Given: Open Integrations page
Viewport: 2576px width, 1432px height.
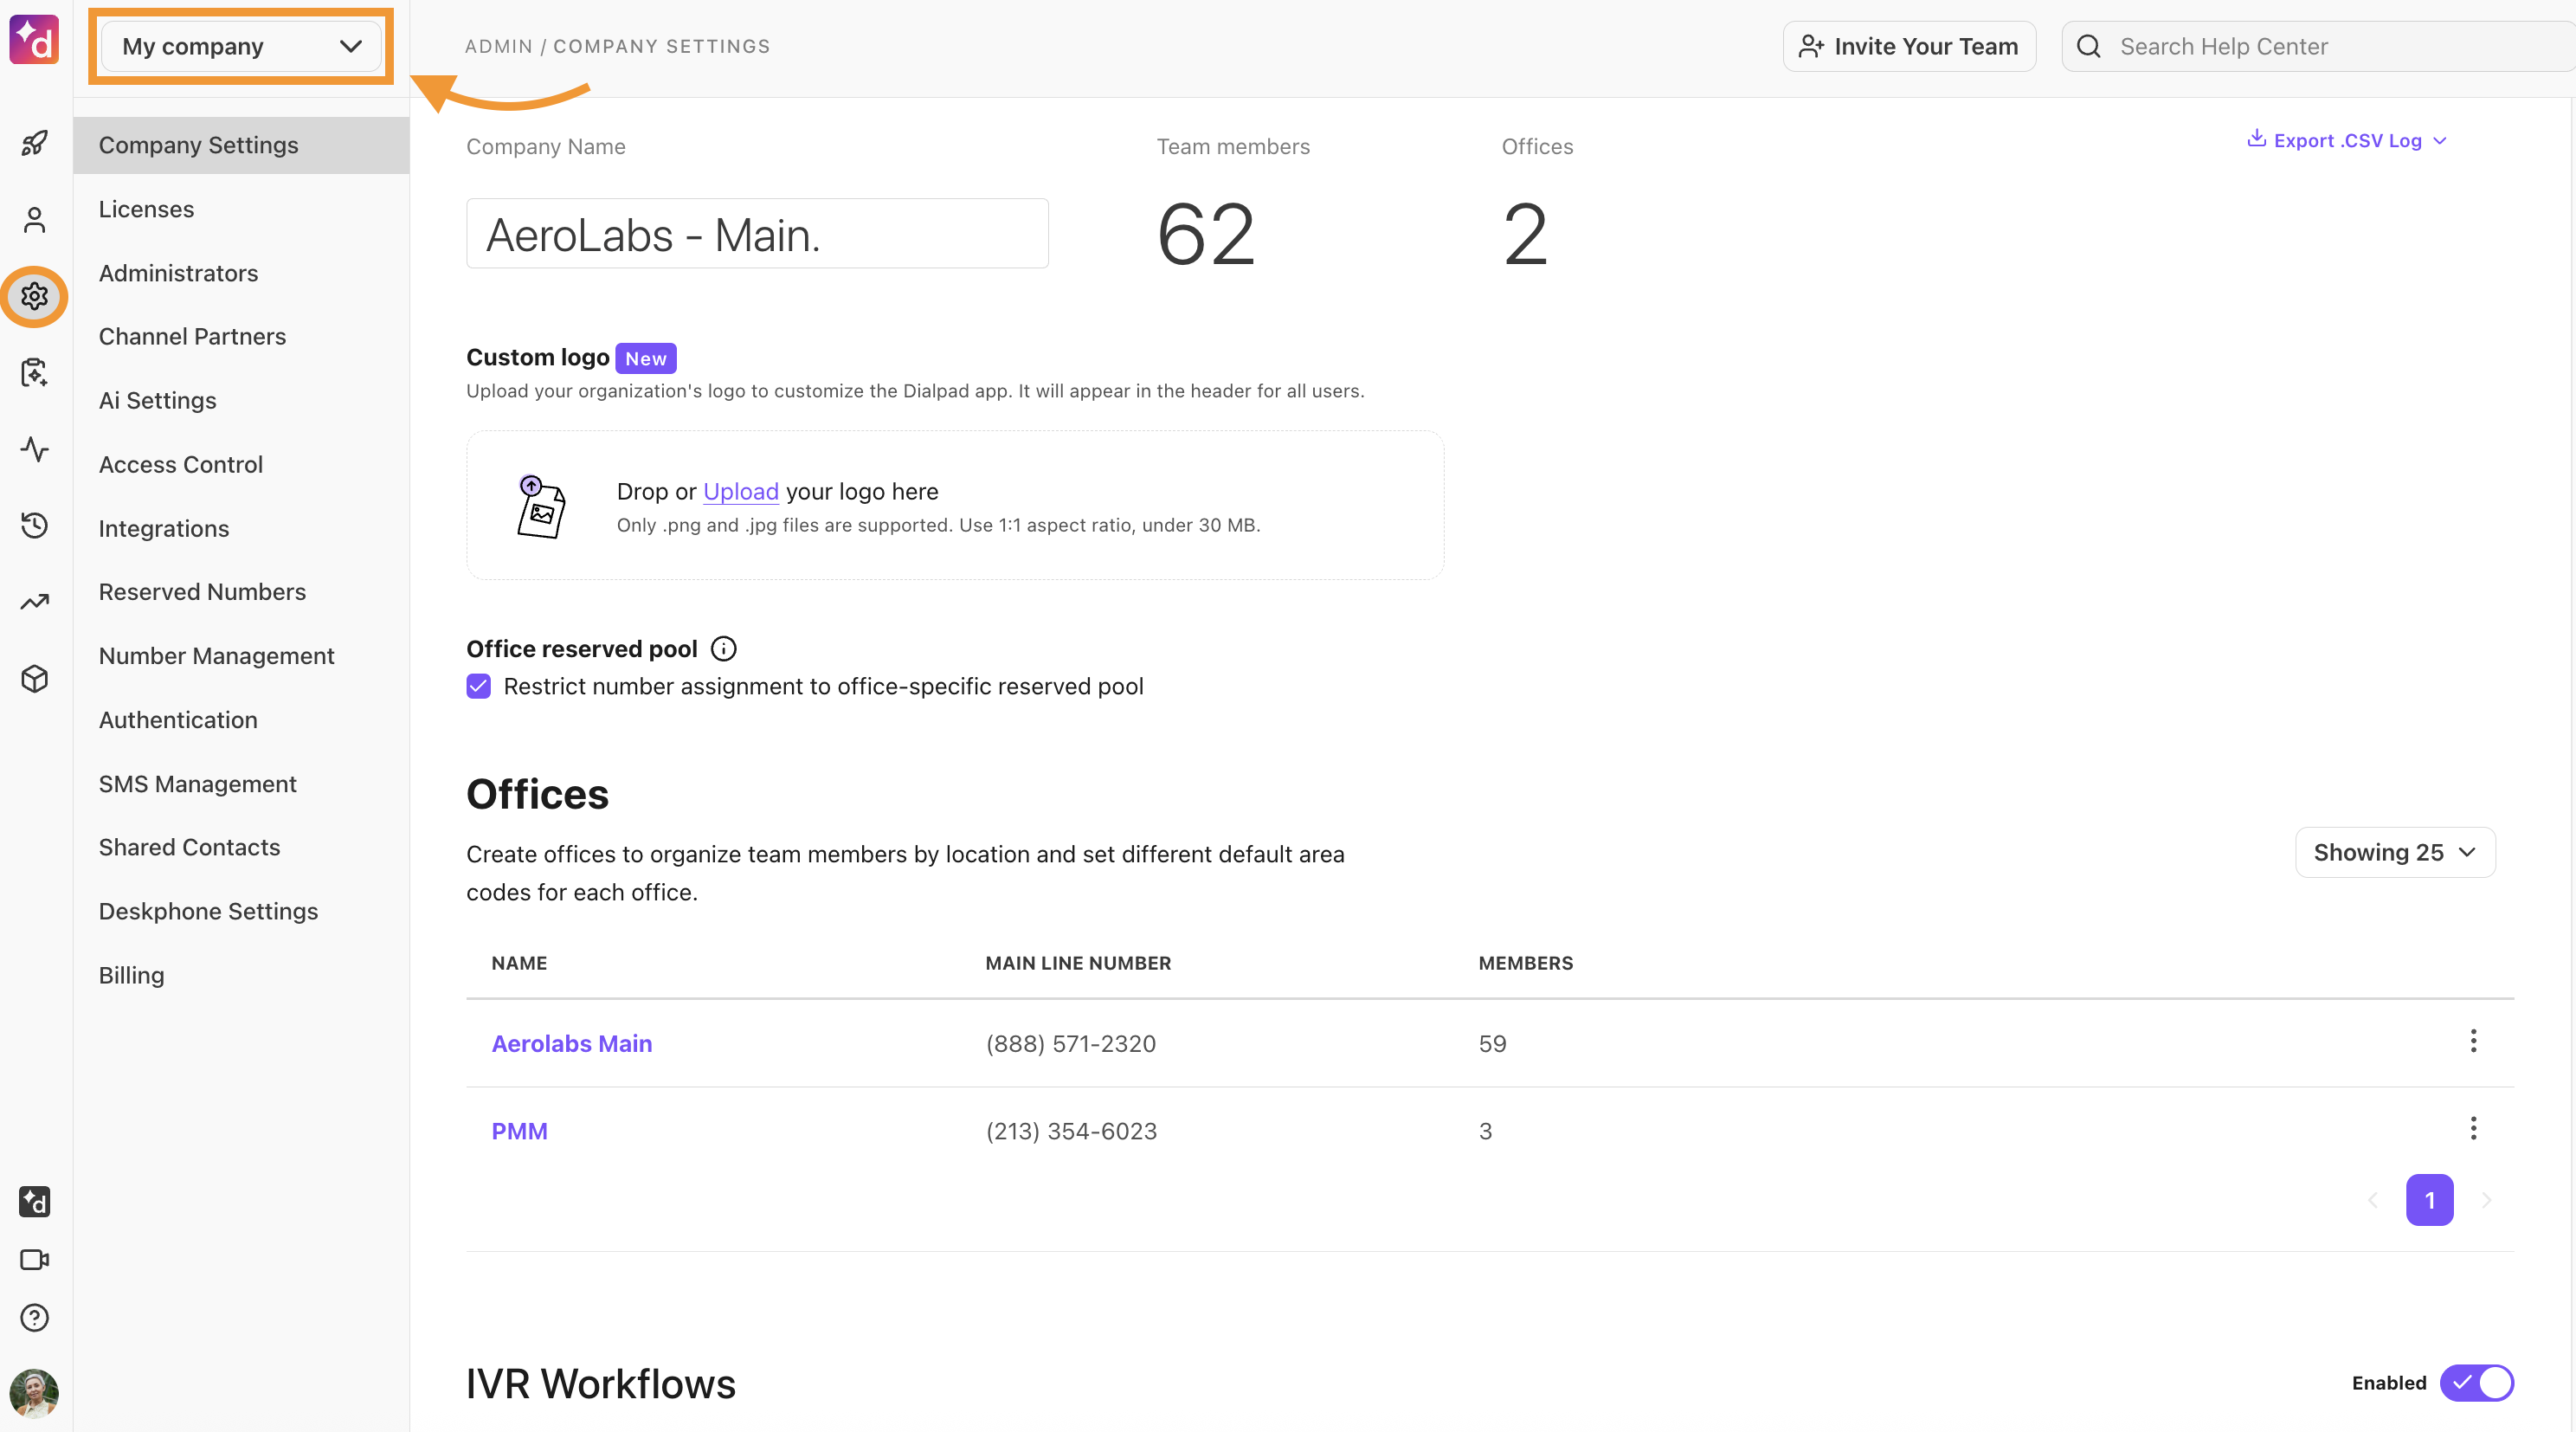Looking at the screenshot, I should coord(164,528).
